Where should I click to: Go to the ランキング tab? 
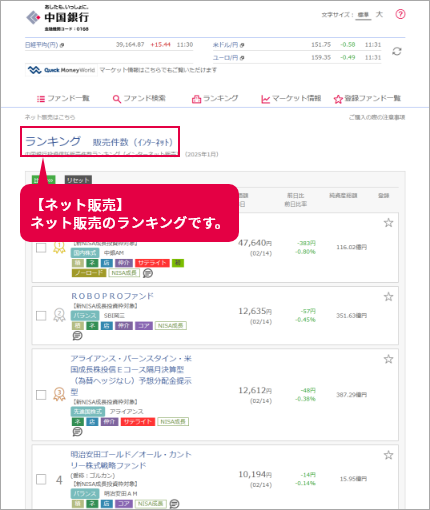pos(215,98)
